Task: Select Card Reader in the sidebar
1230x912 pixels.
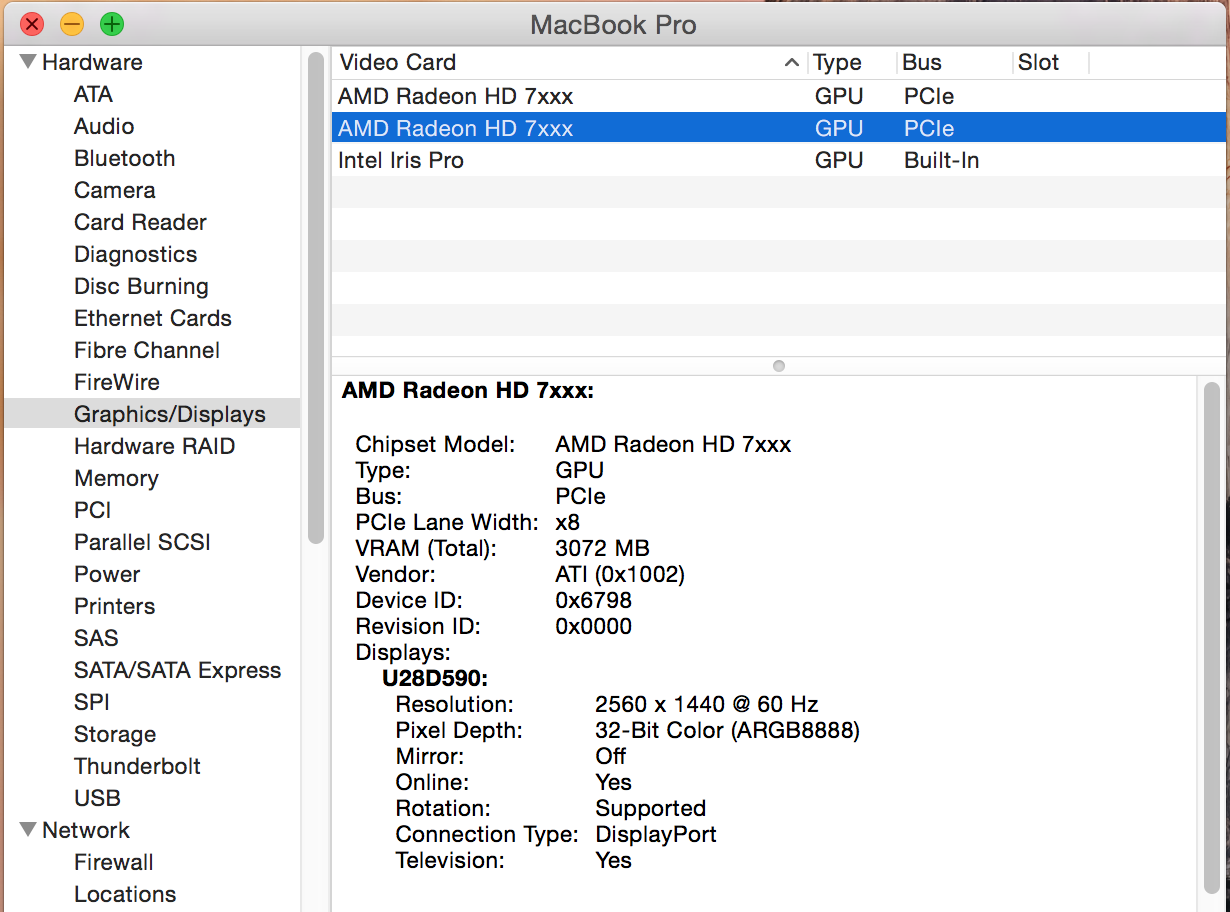Action: (x=140, y=223)
